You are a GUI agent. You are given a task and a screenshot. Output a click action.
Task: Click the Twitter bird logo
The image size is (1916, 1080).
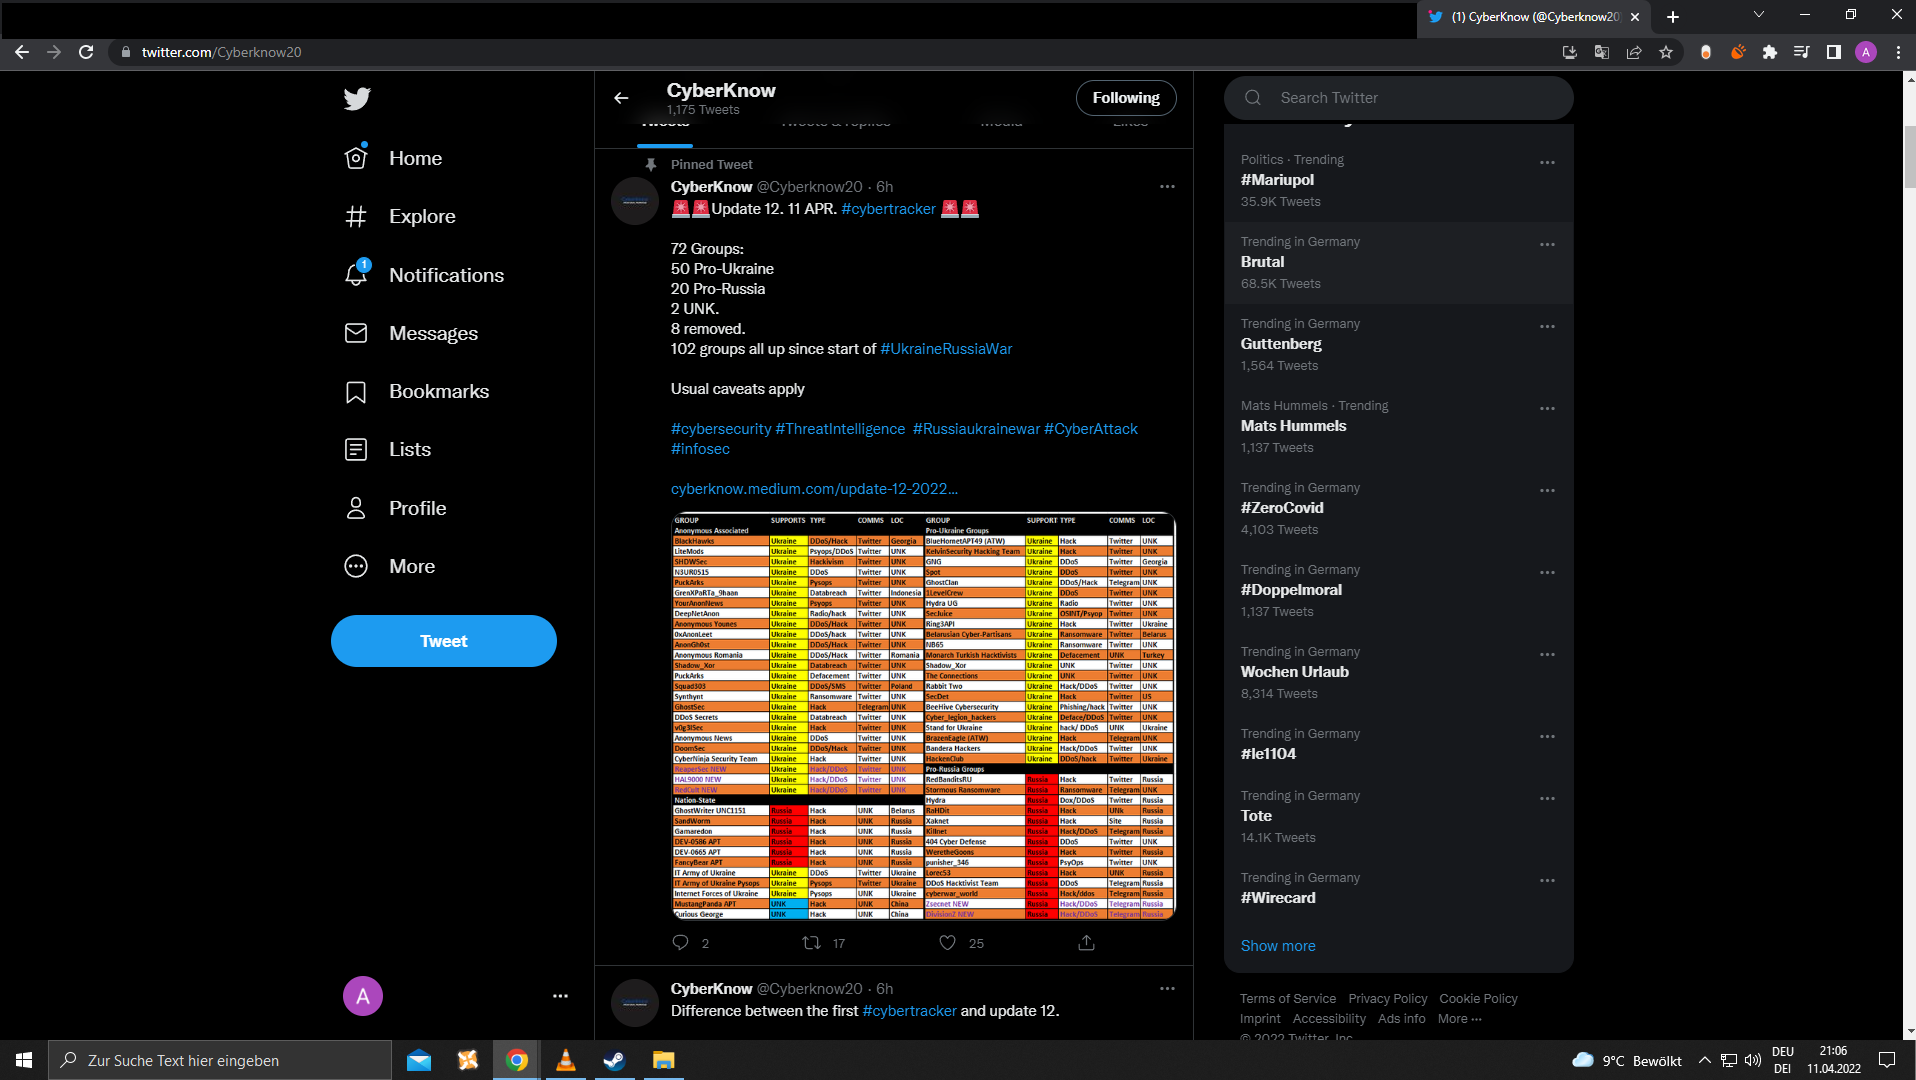tap(357, 98)
